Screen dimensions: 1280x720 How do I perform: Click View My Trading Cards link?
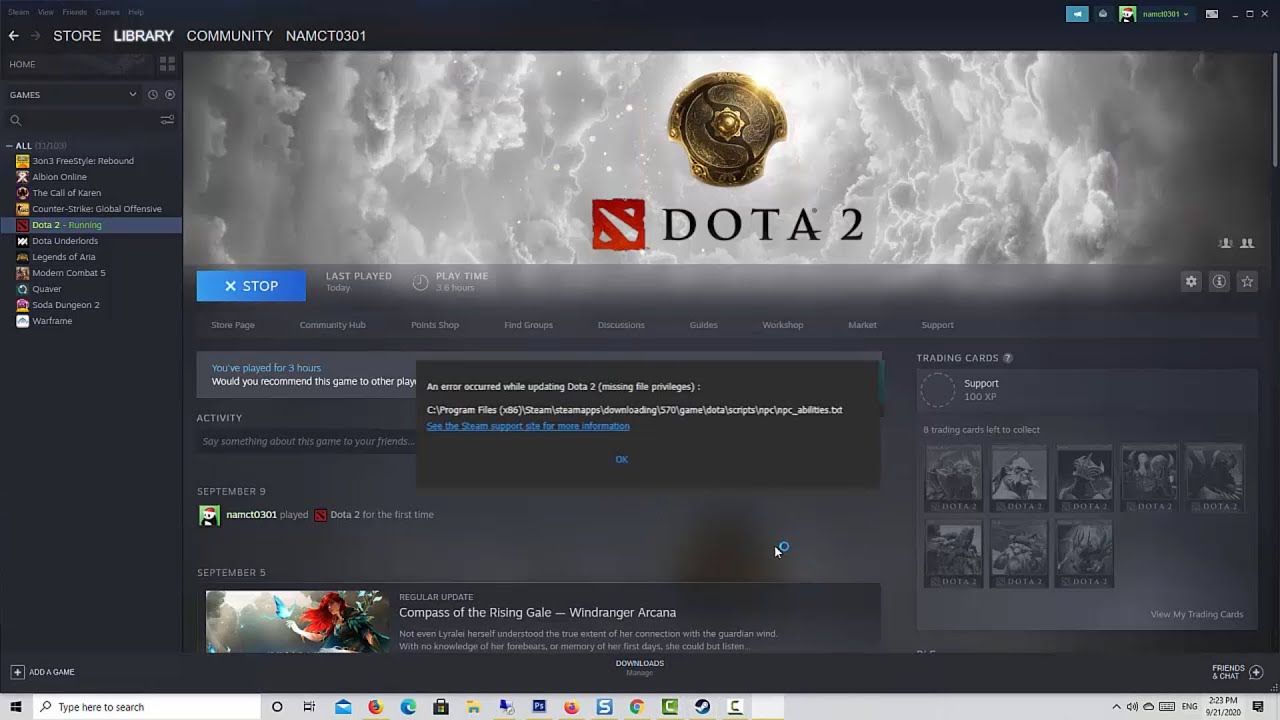click(1197, 614)
